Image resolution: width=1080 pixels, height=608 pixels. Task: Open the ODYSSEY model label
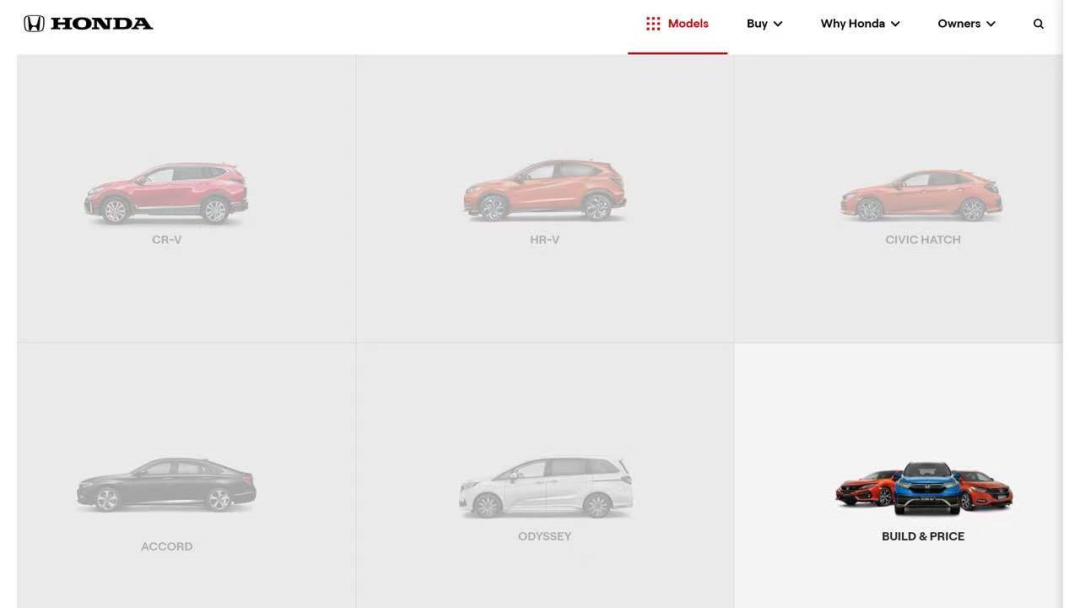pos(545,536)
